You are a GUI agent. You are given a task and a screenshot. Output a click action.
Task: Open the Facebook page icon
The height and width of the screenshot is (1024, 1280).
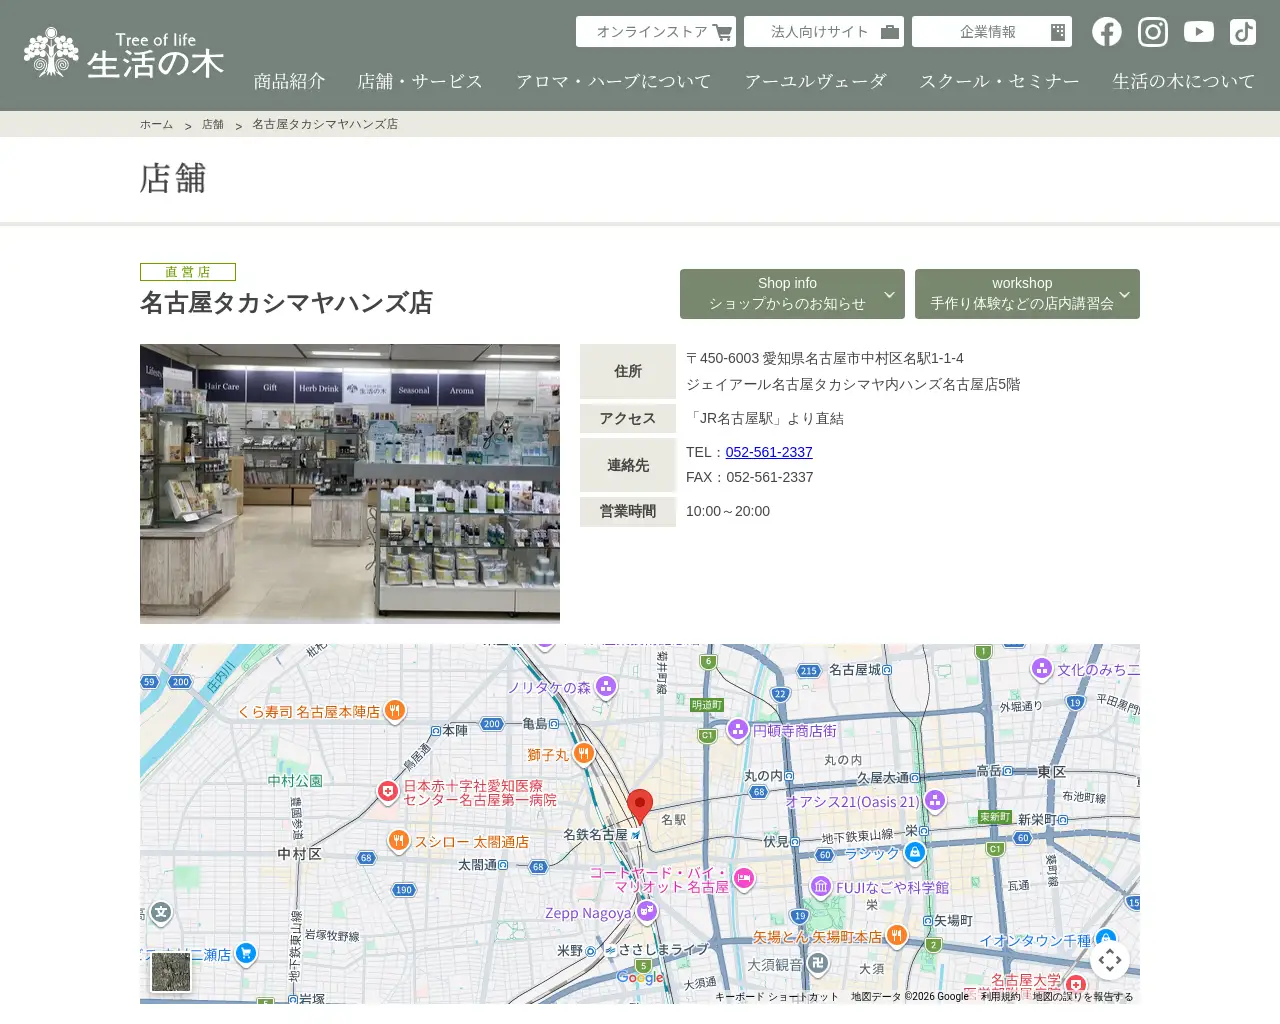[x=1107, y=31]
